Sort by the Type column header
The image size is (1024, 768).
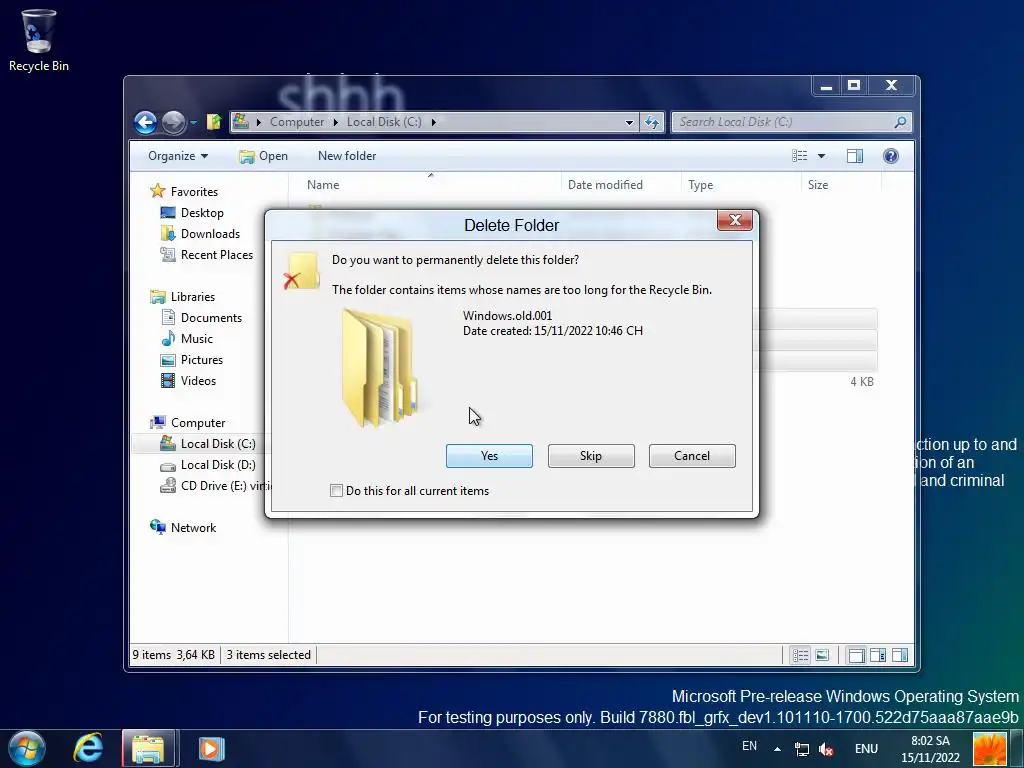tap(741, 185)
